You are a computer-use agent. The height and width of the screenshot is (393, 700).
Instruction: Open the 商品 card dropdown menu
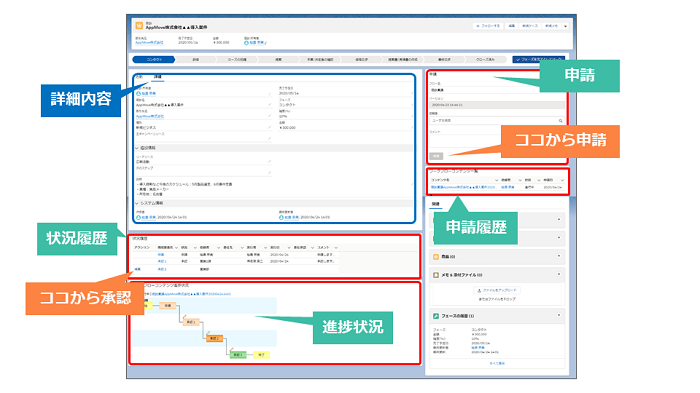click(x=559, y=256)
